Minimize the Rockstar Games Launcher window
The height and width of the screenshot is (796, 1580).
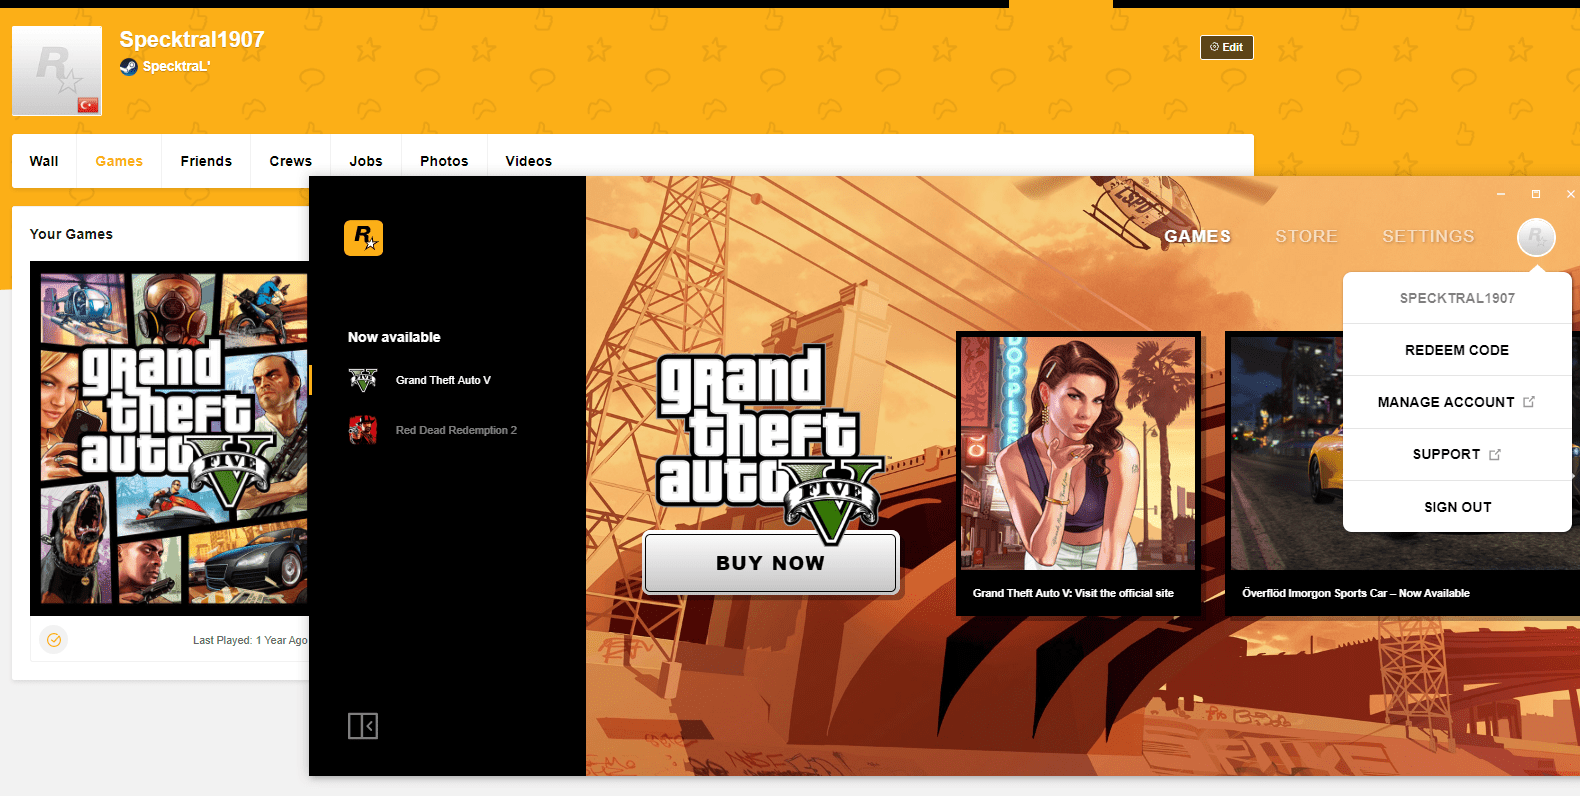1501,194
